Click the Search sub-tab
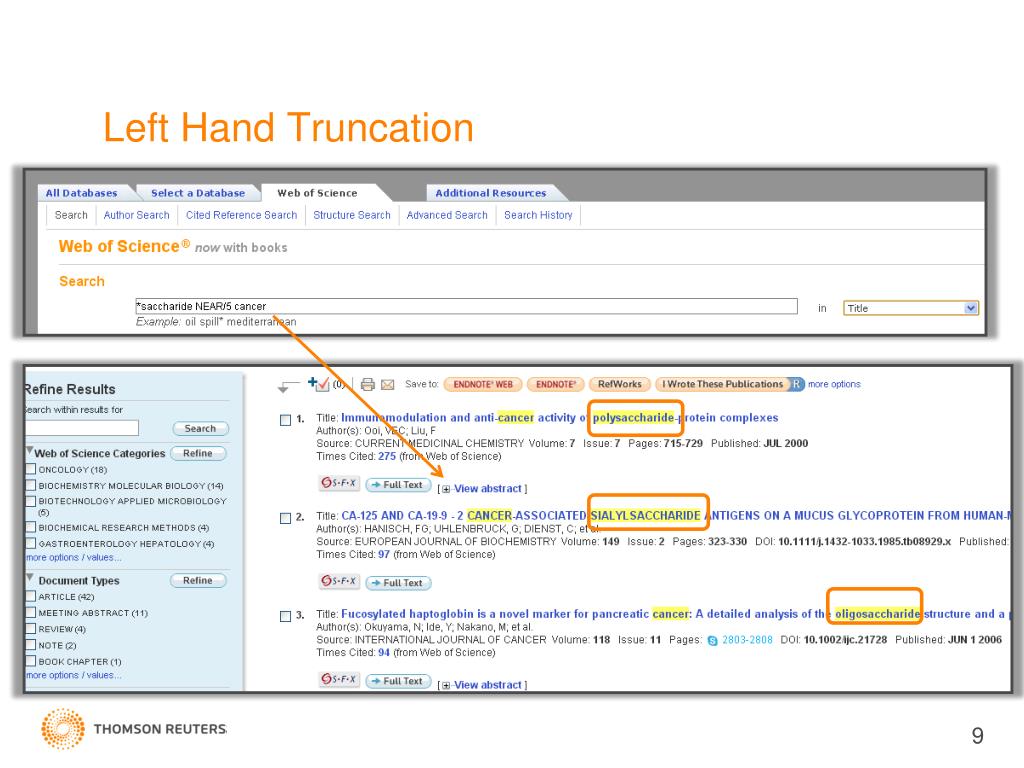The image size is (1024, 768). (71, 215)
